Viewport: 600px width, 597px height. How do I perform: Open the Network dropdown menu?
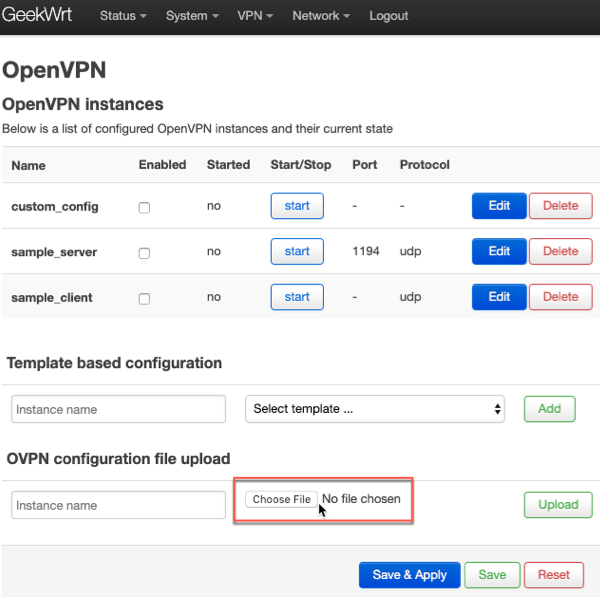pyautogui.click(x=321, y=16)
